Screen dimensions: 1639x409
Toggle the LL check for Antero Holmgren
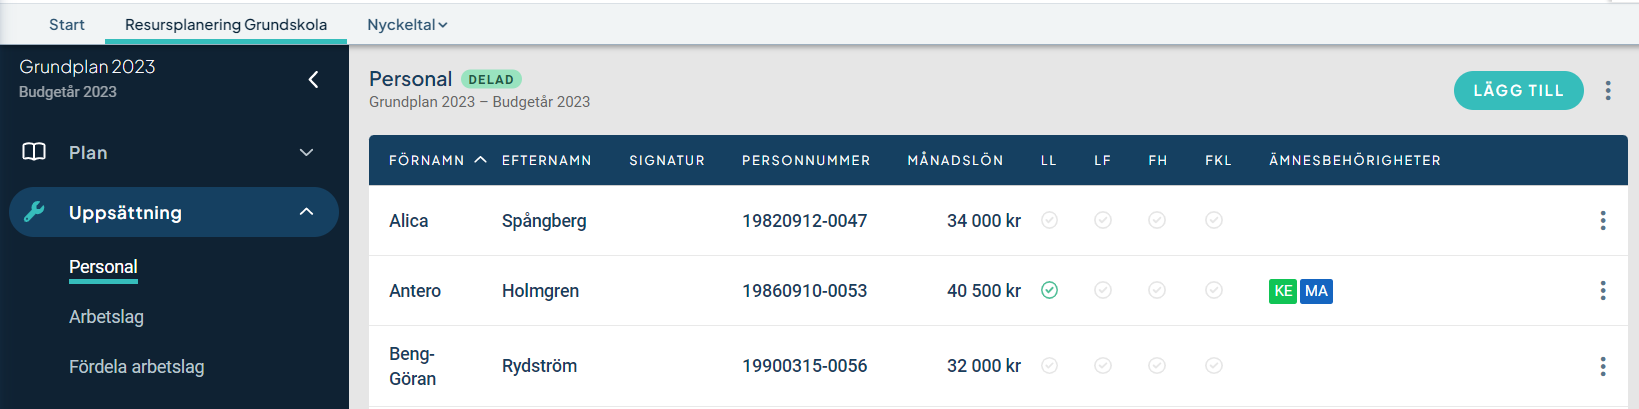(x=1049, y=290)
